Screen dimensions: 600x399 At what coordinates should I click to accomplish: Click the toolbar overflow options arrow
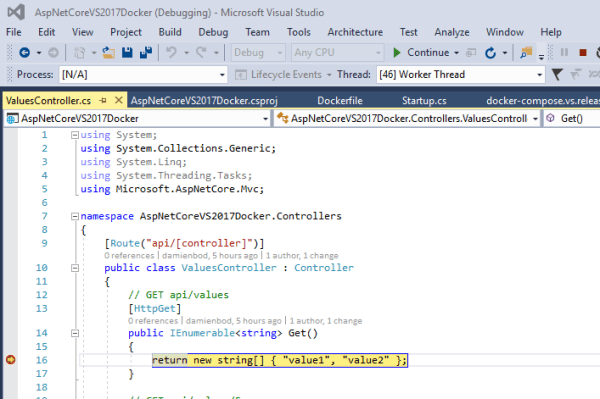tap(541, 57)
